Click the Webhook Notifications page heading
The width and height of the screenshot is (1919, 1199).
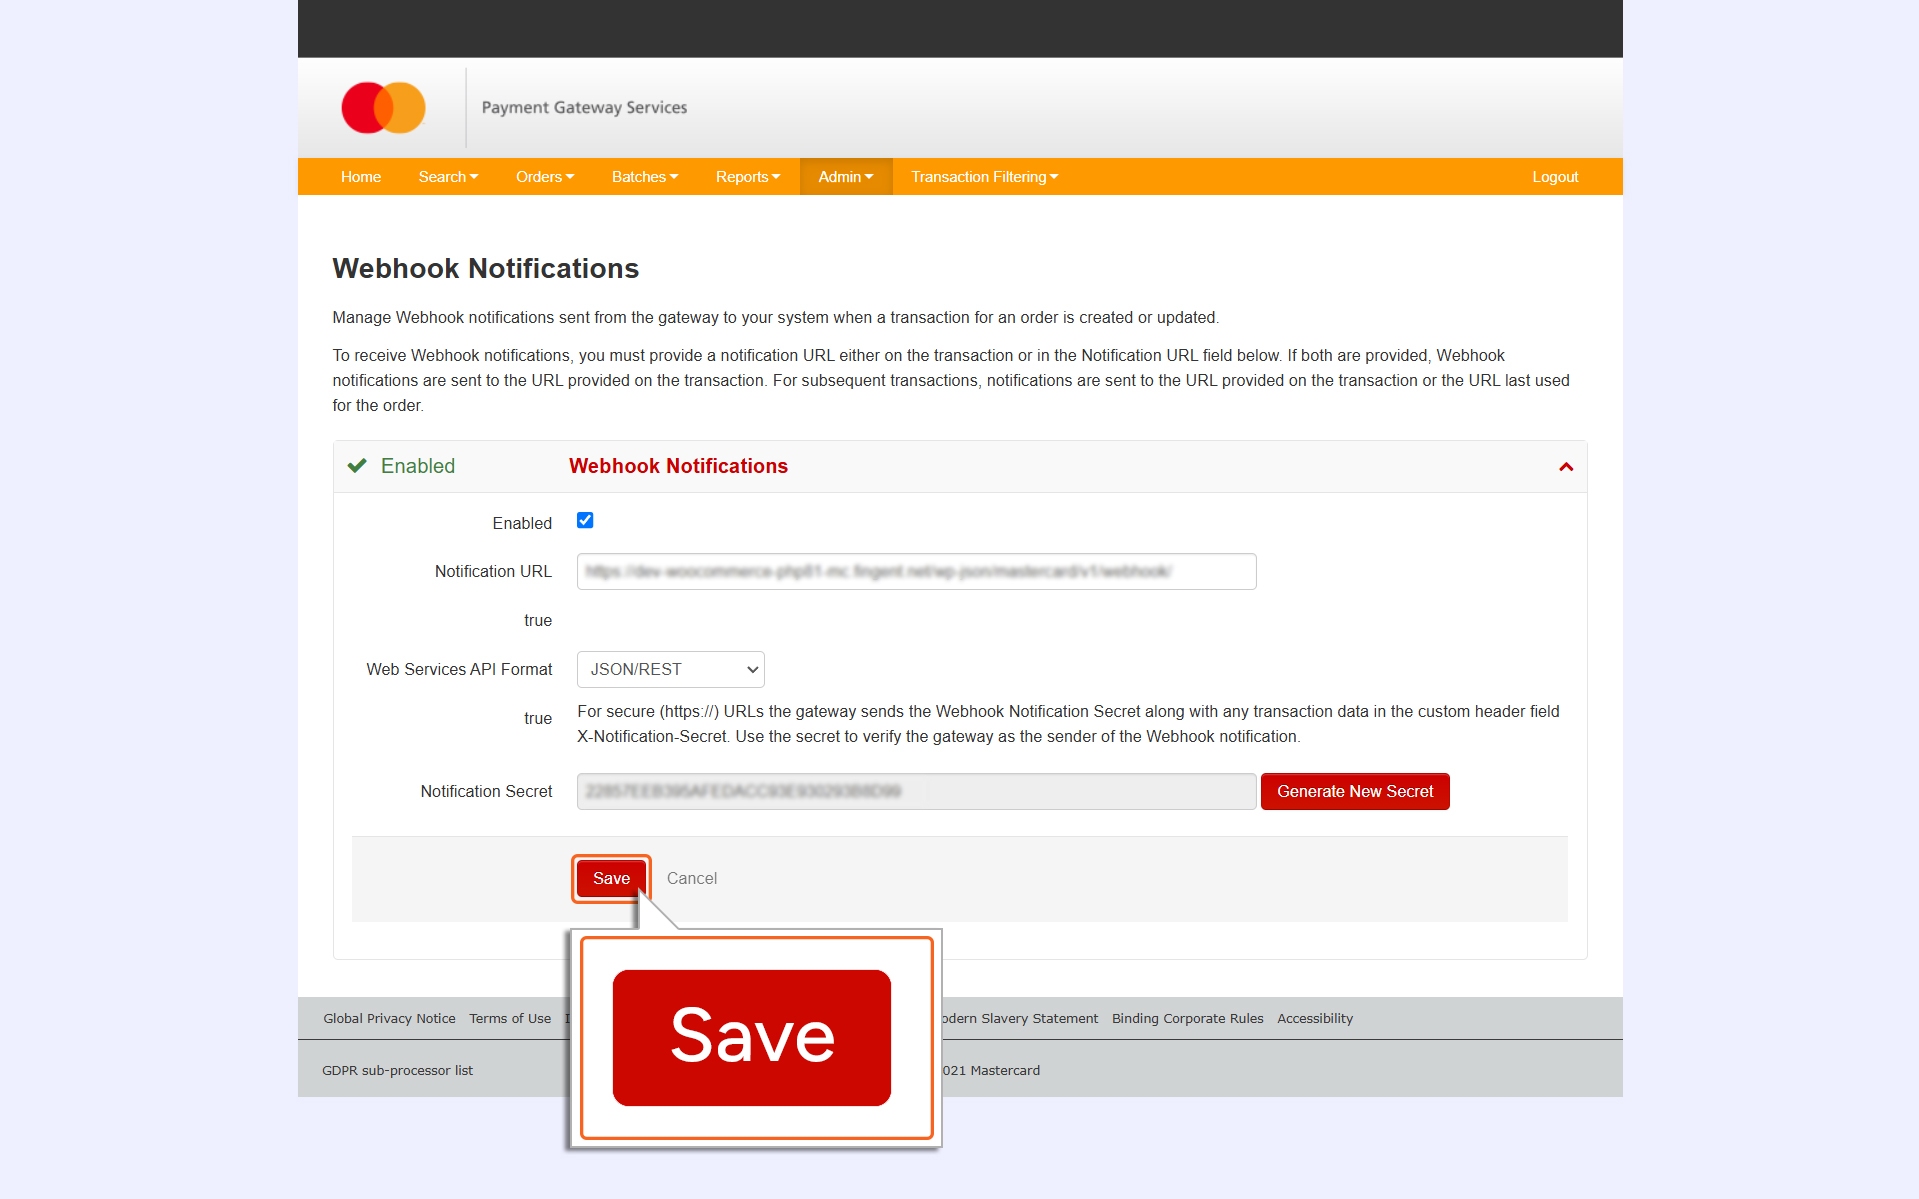click(x=485, y=269)
